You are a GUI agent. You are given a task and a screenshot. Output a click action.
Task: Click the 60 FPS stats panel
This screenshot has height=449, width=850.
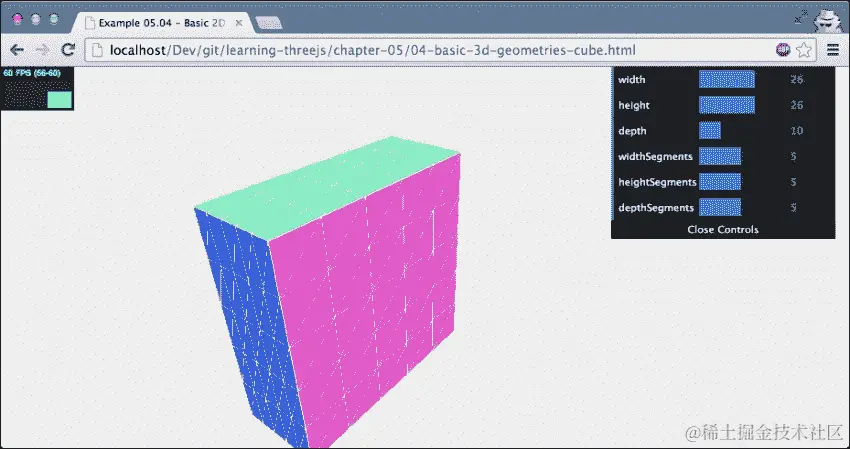pos(37,88)
